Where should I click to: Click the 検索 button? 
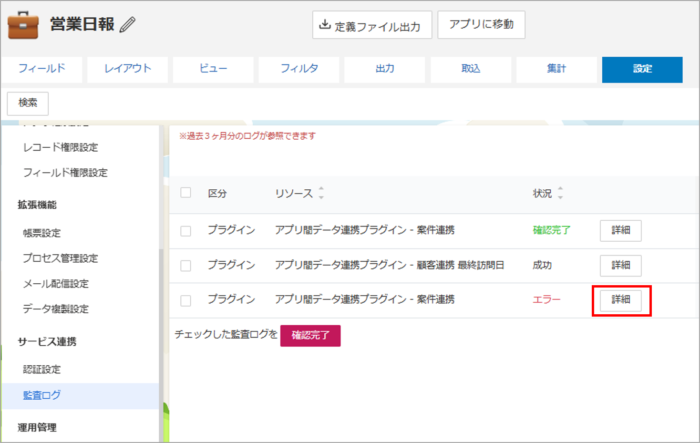pyautogui.click(x=28, y=102)
